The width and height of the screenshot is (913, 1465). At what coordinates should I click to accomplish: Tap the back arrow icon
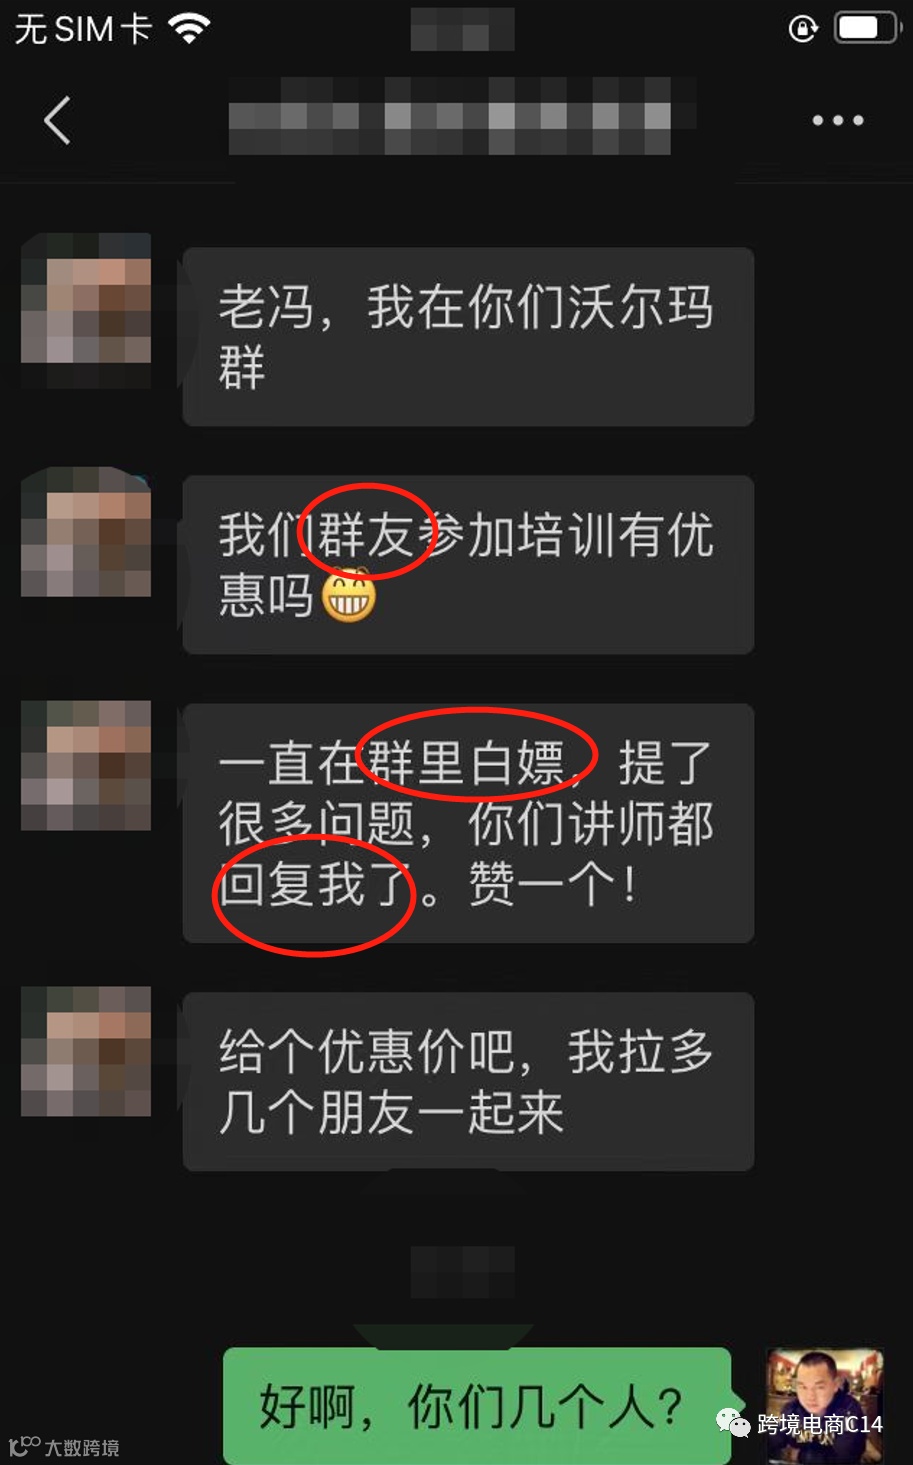pyautogui.click(x=58, y=121)
